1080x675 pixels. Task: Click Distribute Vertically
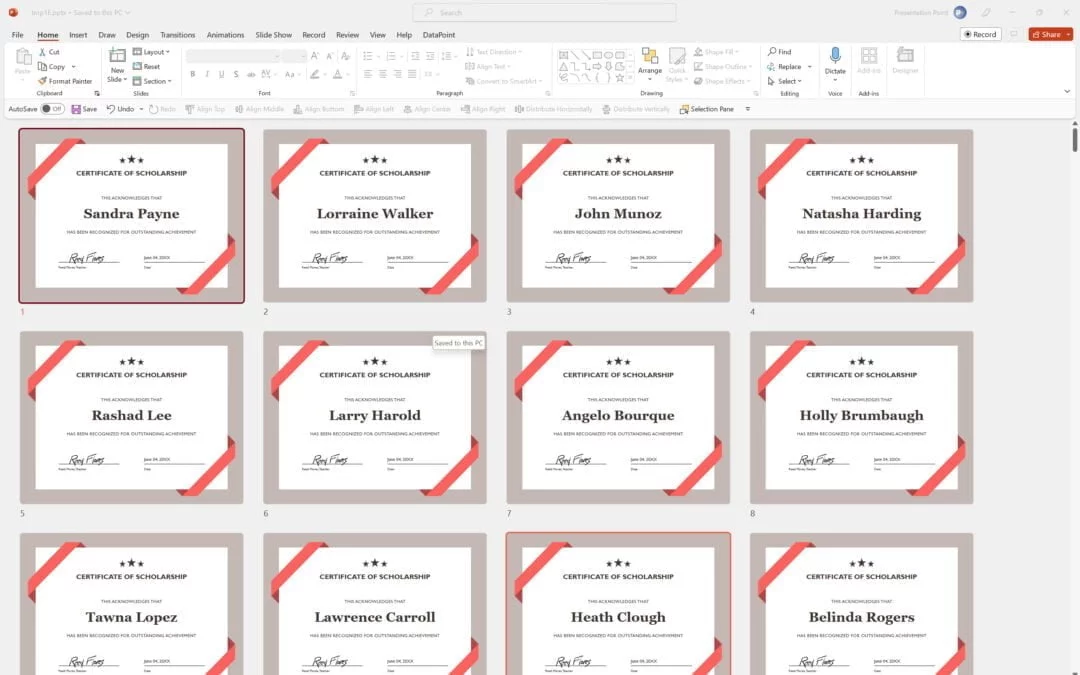pyautogui.click(x=636, y=109)
